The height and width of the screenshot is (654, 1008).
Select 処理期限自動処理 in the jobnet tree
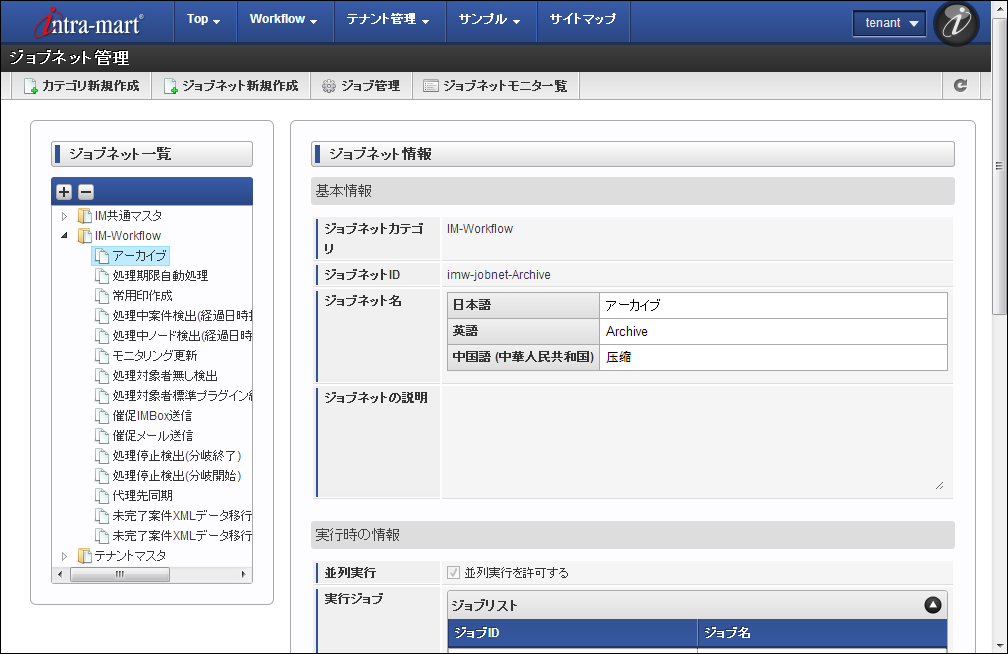tap(160, 276)
